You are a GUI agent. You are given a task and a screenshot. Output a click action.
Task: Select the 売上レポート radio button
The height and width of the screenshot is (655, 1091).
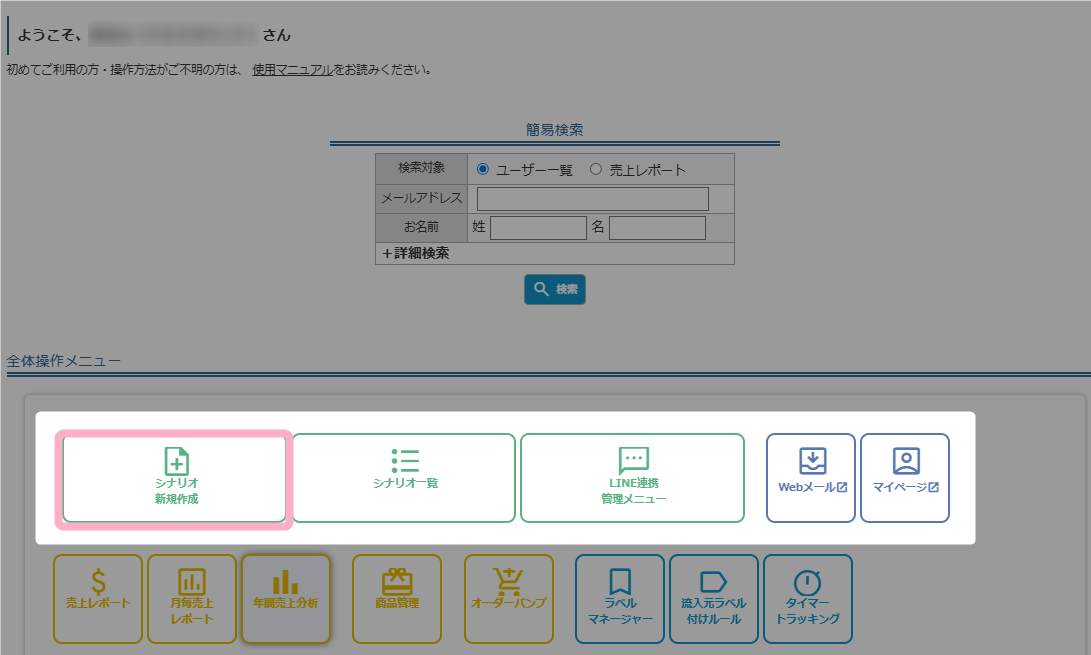coord(596,169)
